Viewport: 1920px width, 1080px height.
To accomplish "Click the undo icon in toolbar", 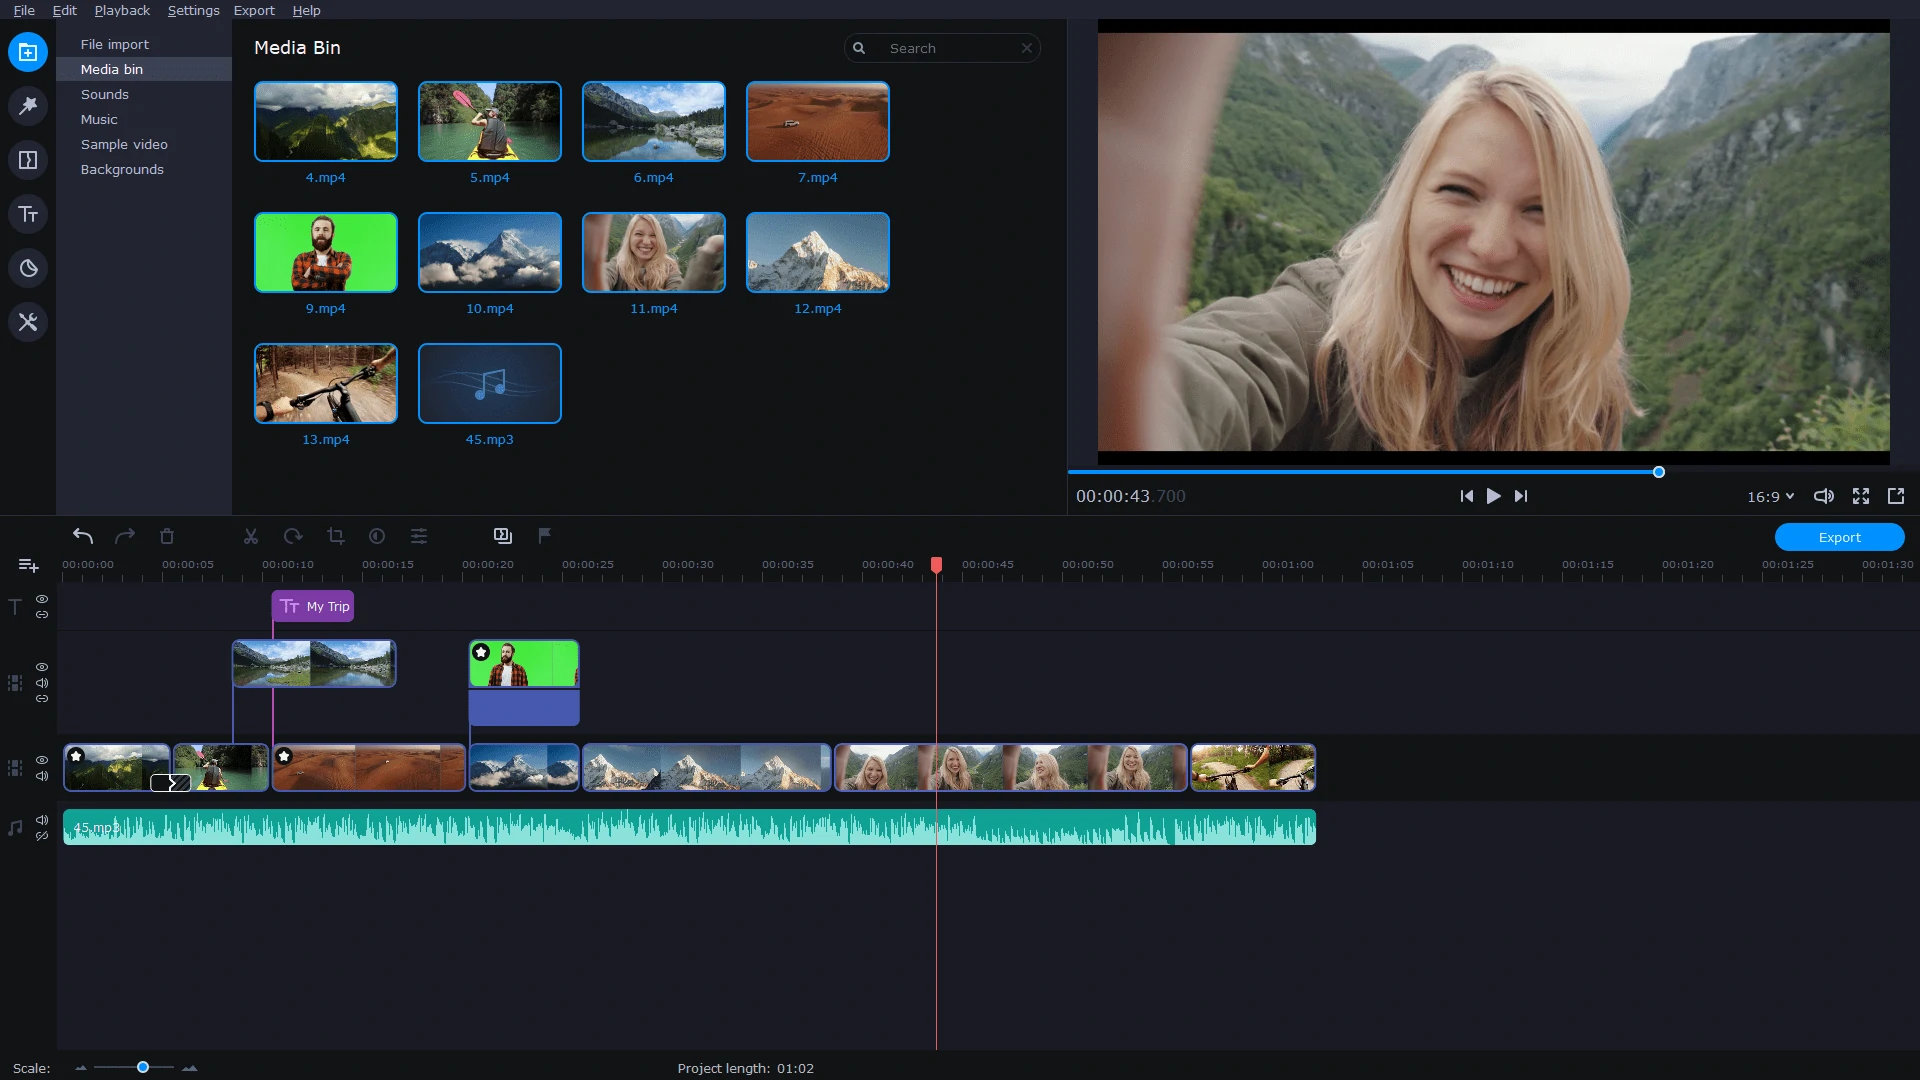I will (82, 535).
